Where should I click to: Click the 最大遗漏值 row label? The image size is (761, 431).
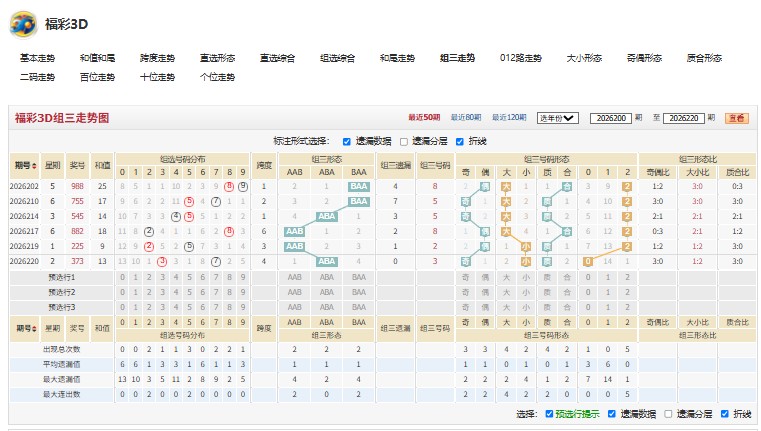pos(62,380)
